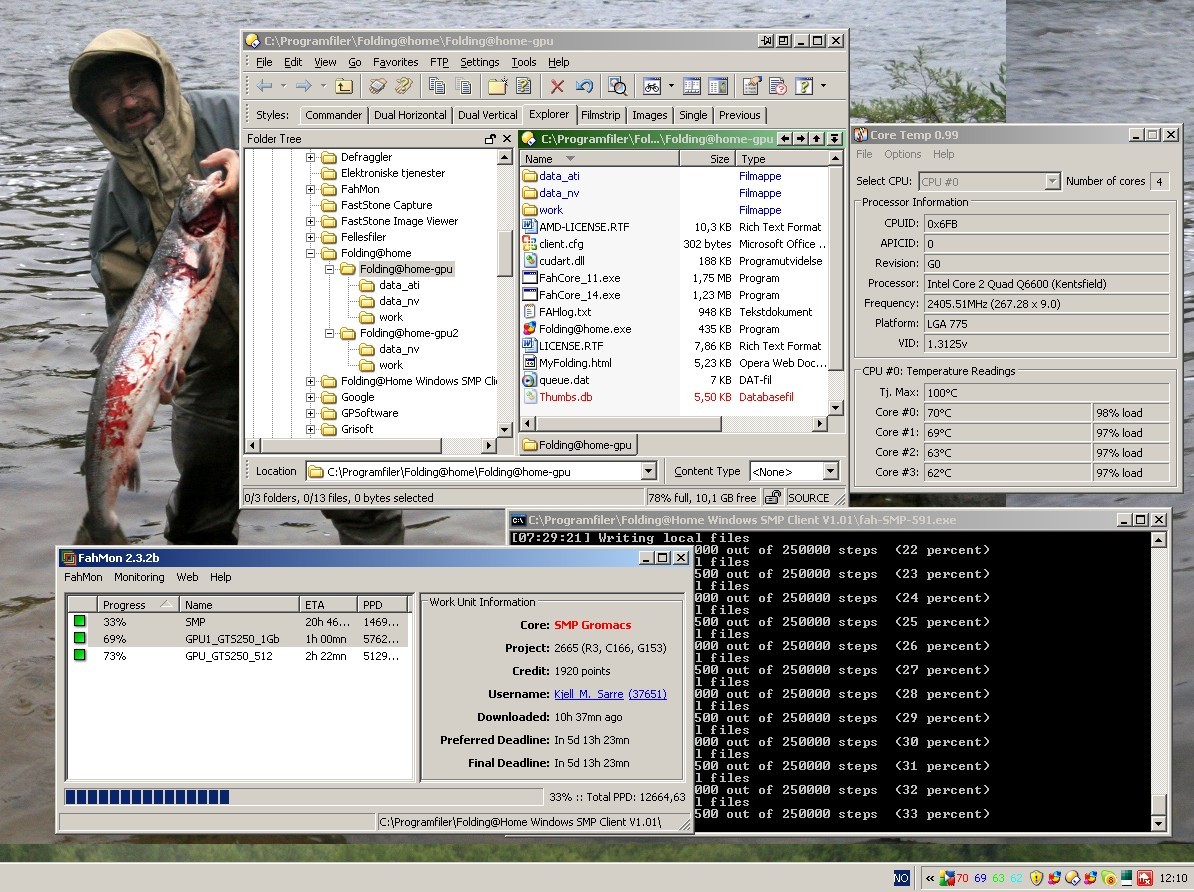Image resolution: width=1194 pixels, height=892 pixels.
Task: Expand the FahMon folder in tree
Action: click(311, 189)
